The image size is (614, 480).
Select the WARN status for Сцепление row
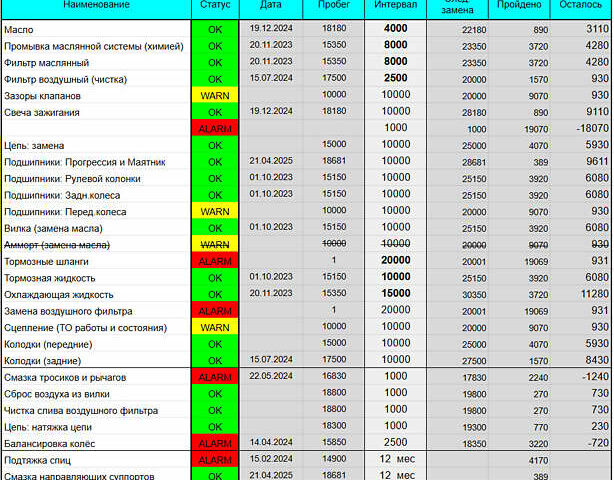coord(215,326)
